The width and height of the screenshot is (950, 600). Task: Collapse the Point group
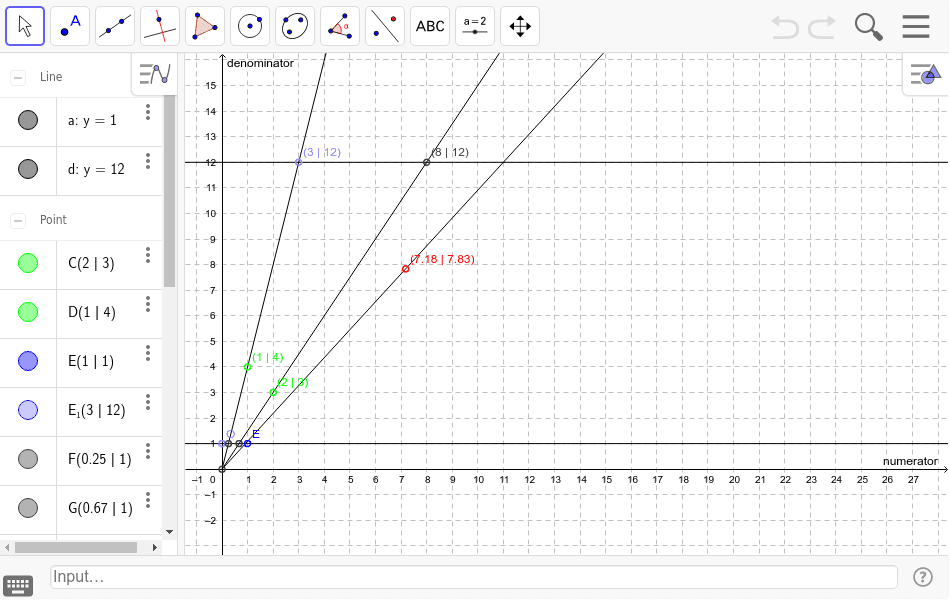[18, 220]
